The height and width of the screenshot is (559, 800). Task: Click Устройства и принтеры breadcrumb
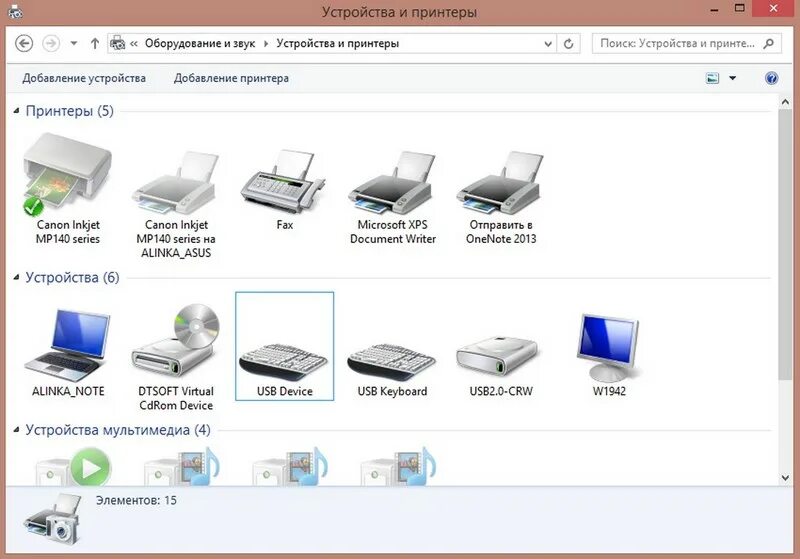(x=338, y=43)
